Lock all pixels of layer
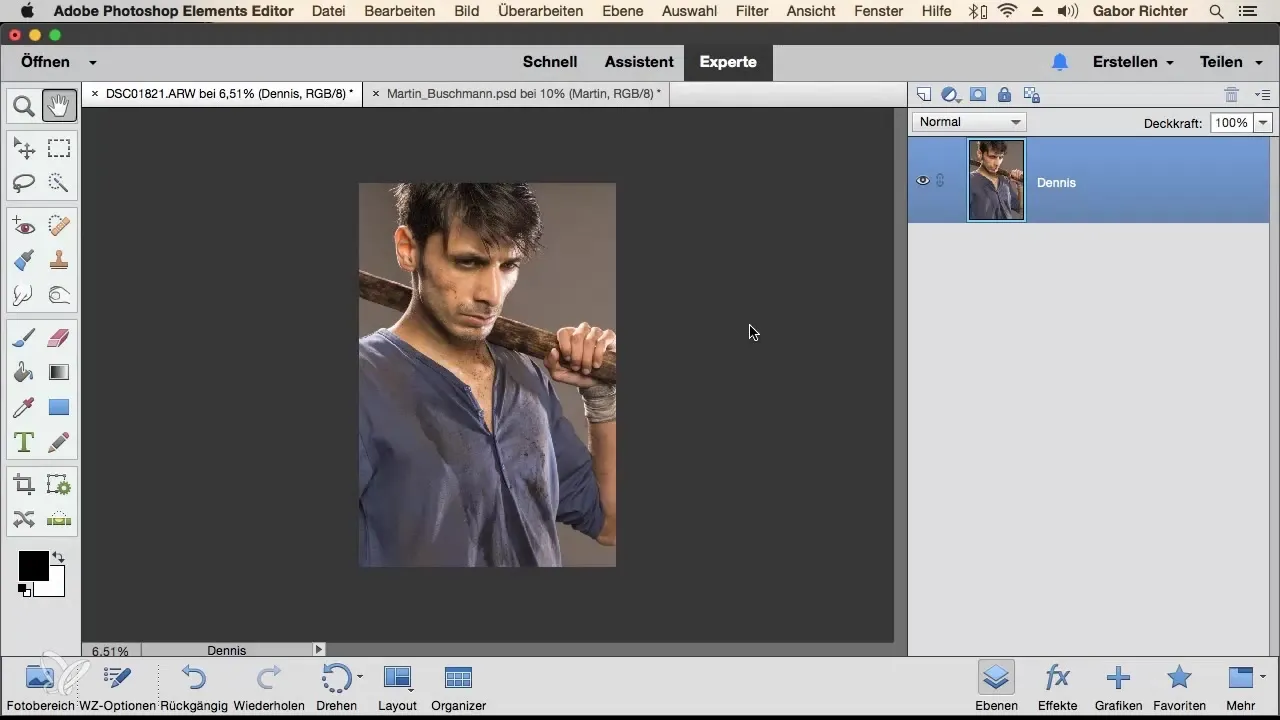This screenshot has height=720, width=1280. click(1004, 95)
